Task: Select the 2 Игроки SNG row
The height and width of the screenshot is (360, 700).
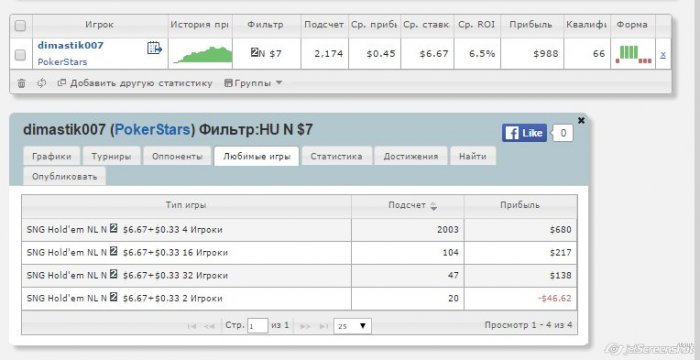Action: click(299, 298)
